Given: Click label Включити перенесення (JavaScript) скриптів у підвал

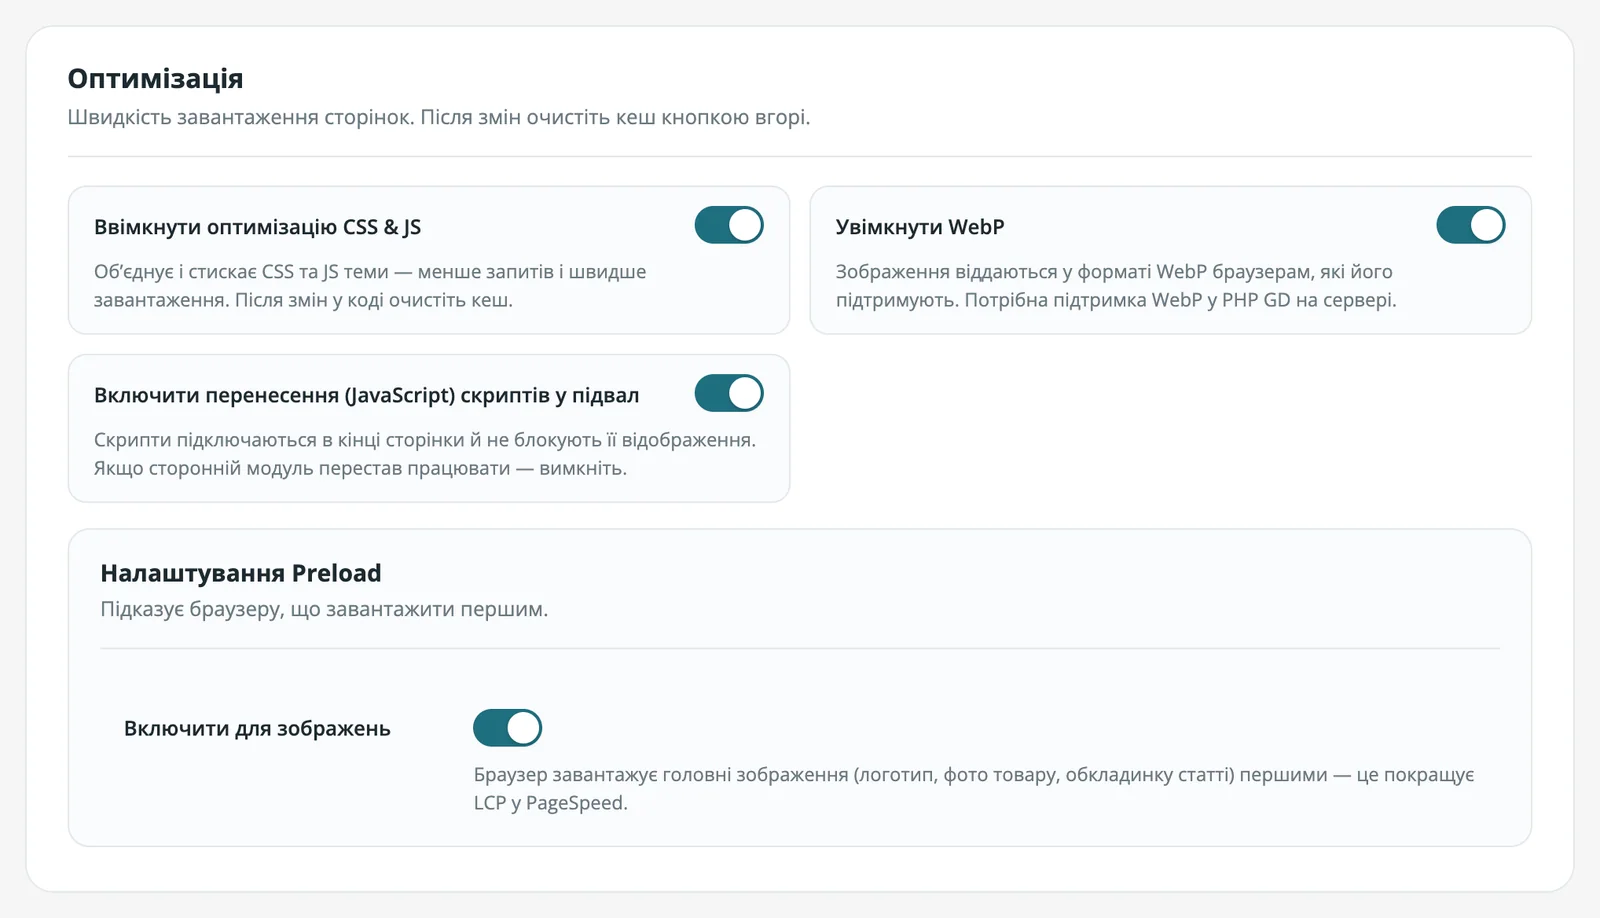Looking at the screenshot, I should (366, 395).
